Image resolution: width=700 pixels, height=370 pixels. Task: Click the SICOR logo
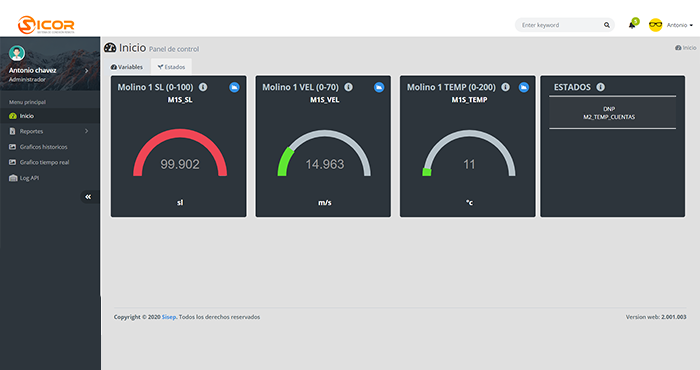coord(46,25)
